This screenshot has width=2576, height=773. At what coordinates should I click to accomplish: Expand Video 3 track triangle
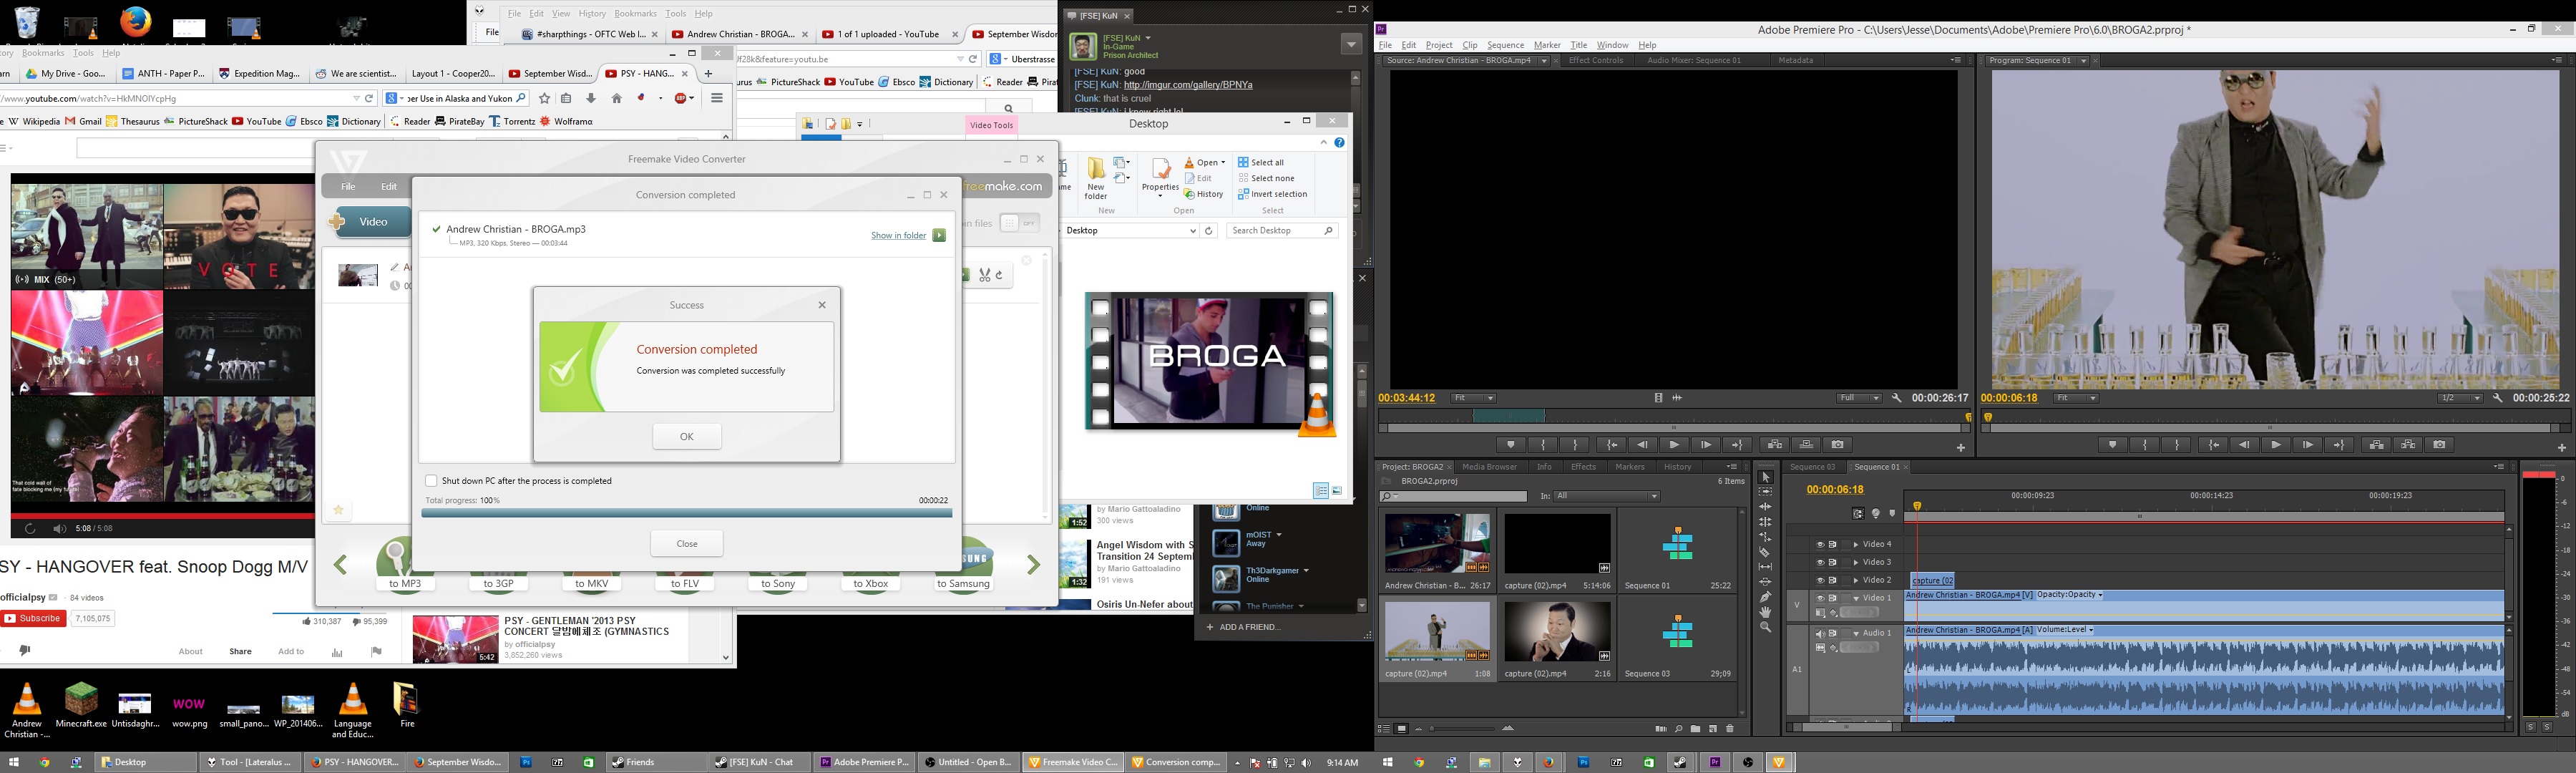tap(1856, 563)
